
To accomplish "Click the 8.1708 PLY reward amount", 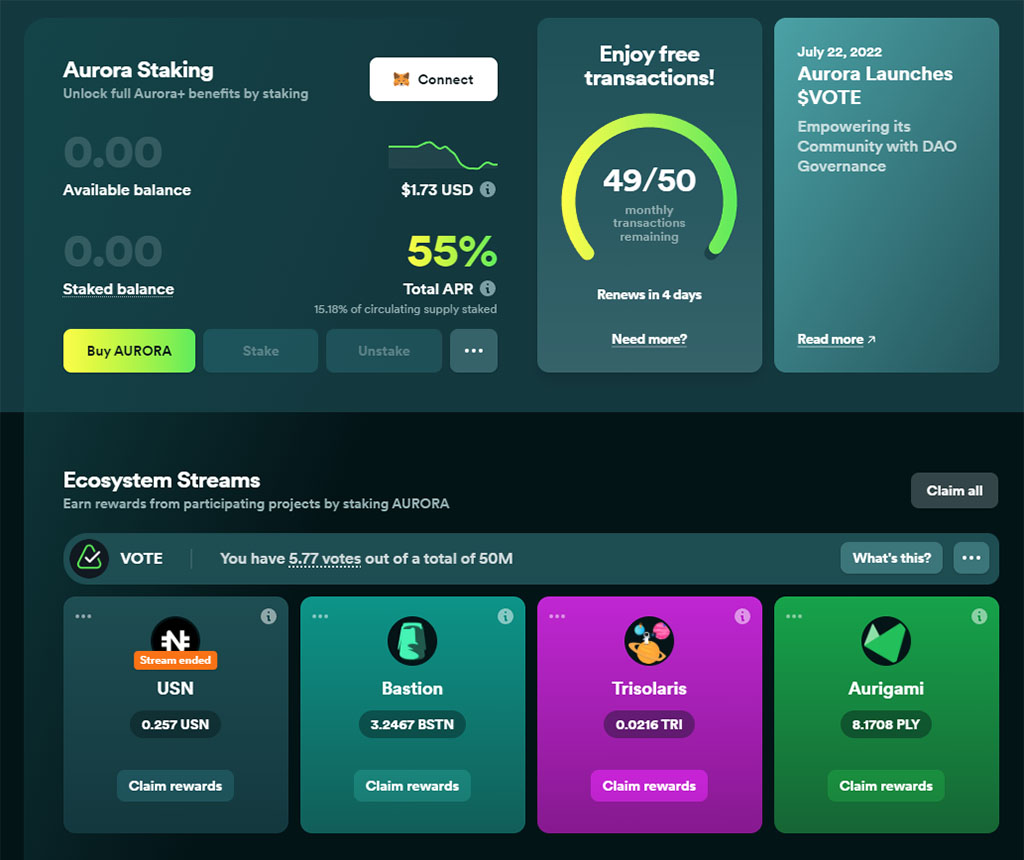I will point(886,724).
